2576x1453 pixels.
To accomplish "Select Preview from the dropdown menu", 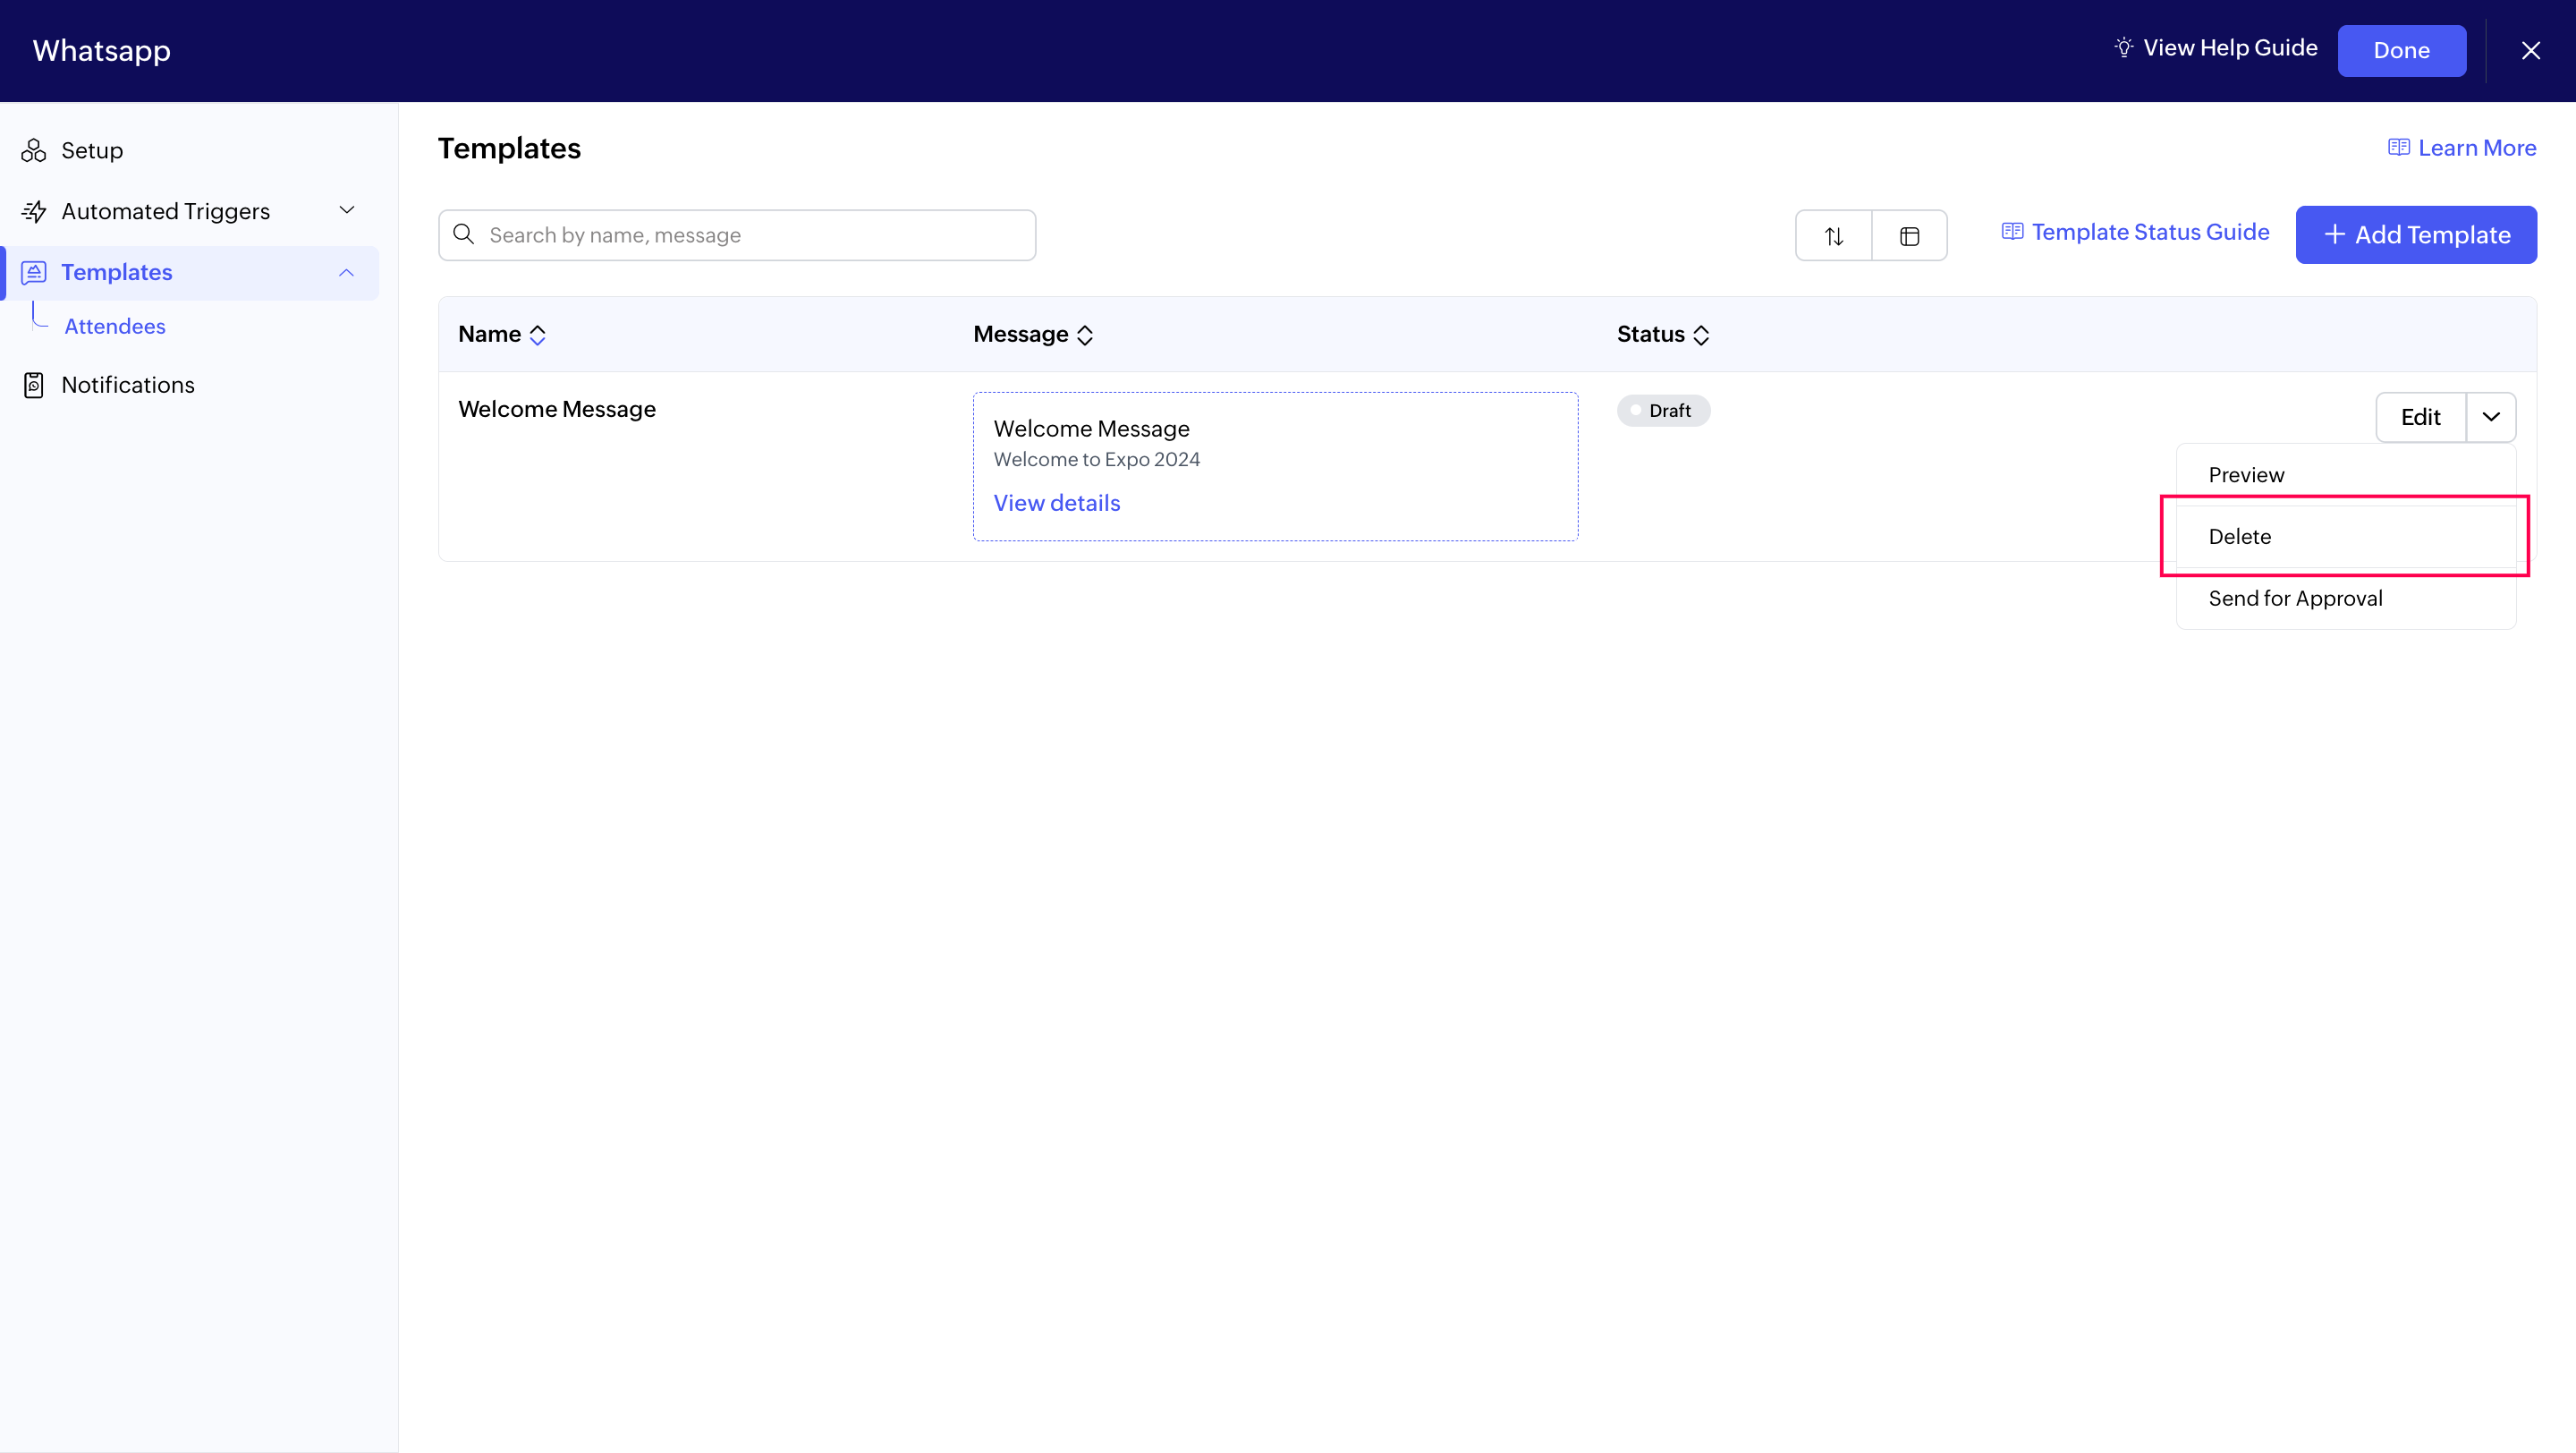I will [2246, 475].
